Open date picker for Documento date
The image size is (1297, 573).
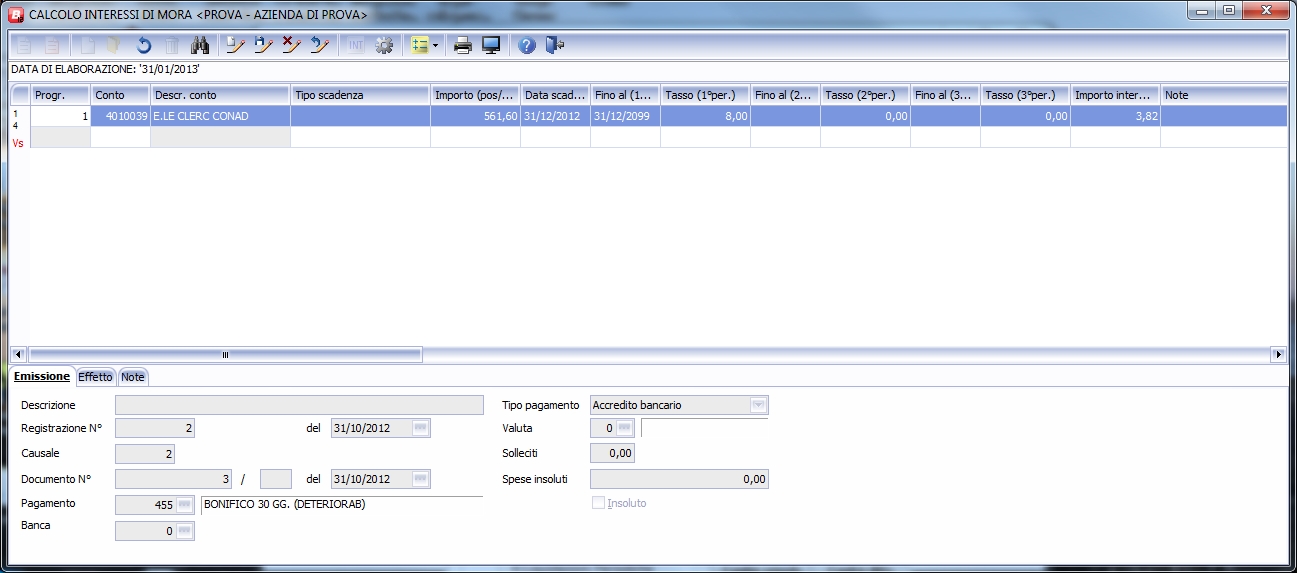pyautogui.click(x=420, y=478)
